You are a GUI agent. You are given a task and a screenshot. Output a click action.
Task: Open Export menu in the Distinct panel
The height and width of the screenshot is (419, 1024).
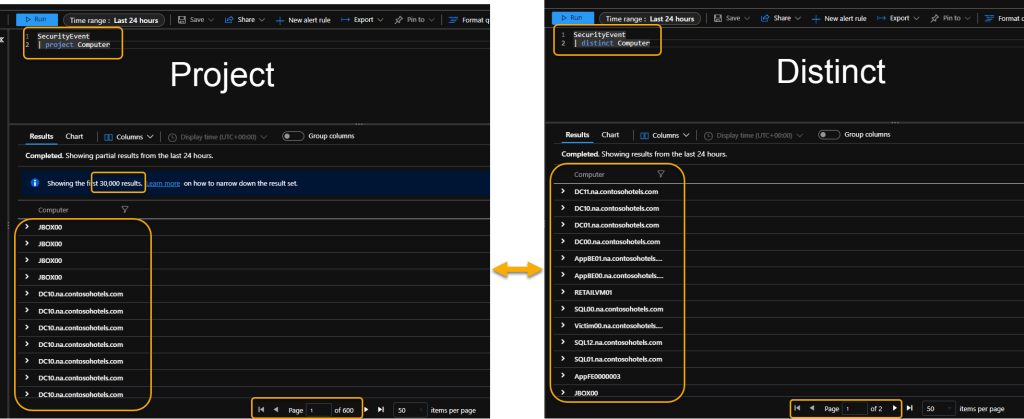pos(899,18)
